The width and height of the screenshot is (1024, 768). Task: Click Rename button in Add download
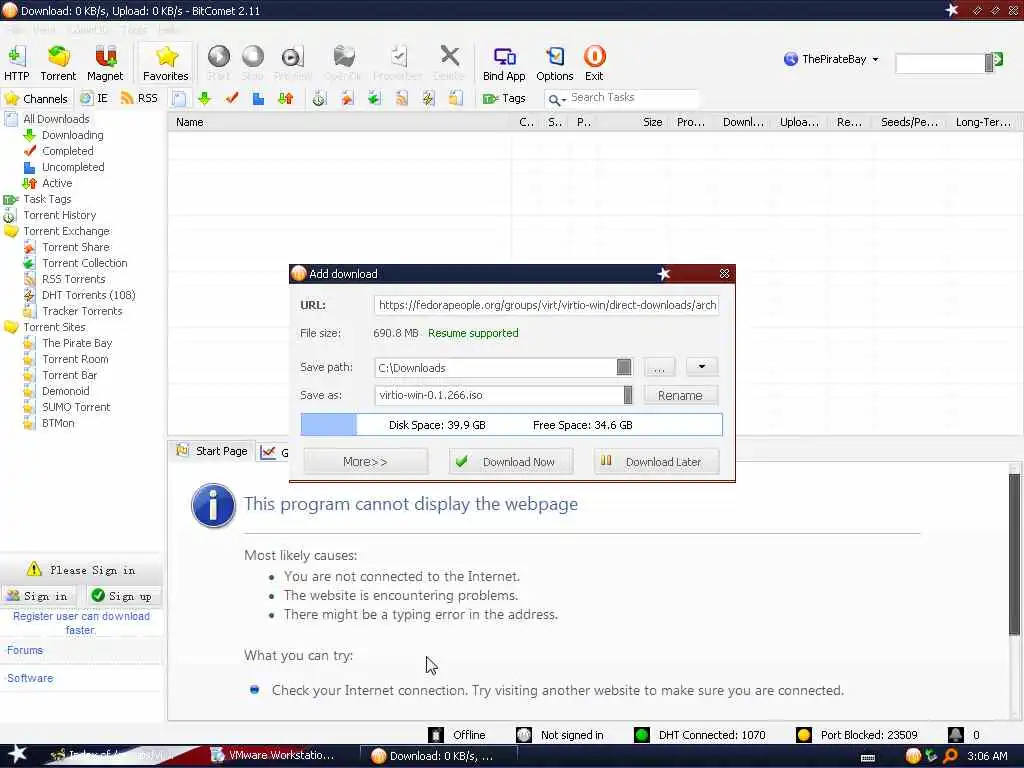(x=680, y=395)
